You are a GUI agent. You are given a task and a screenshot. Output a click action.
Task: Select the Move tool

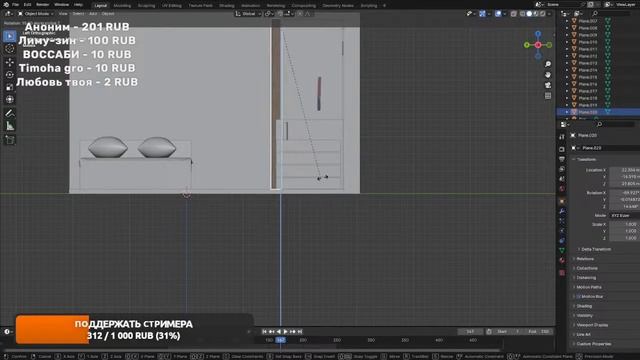(x=10, y=62)
